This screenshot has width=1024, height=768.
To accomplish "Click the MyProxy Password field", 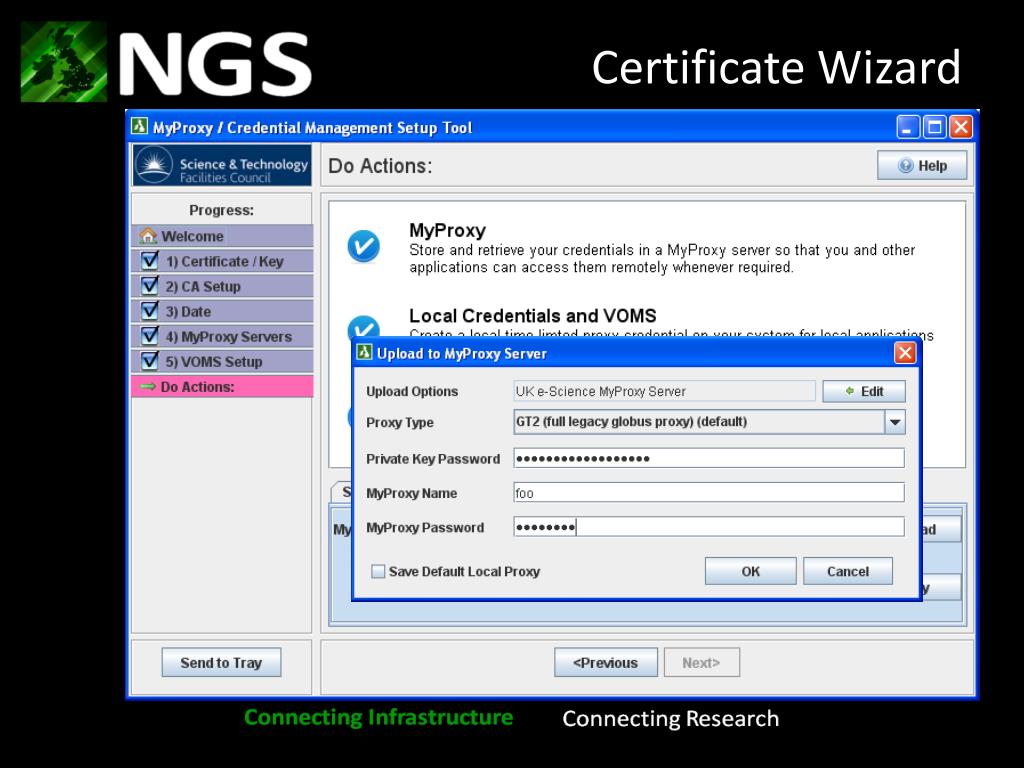I will point(709,526).
